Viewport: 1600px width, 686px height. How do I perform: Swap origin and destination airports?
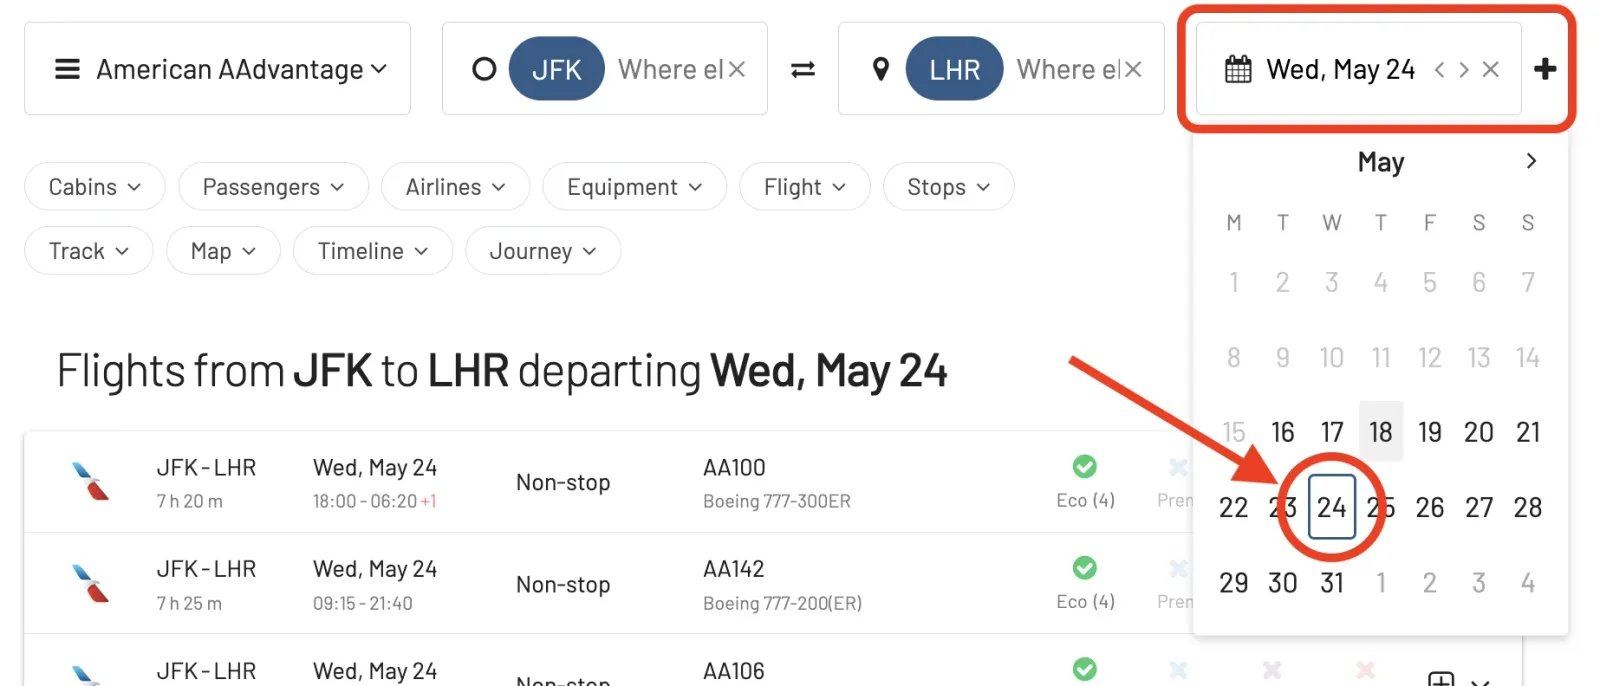coord(803,69)
